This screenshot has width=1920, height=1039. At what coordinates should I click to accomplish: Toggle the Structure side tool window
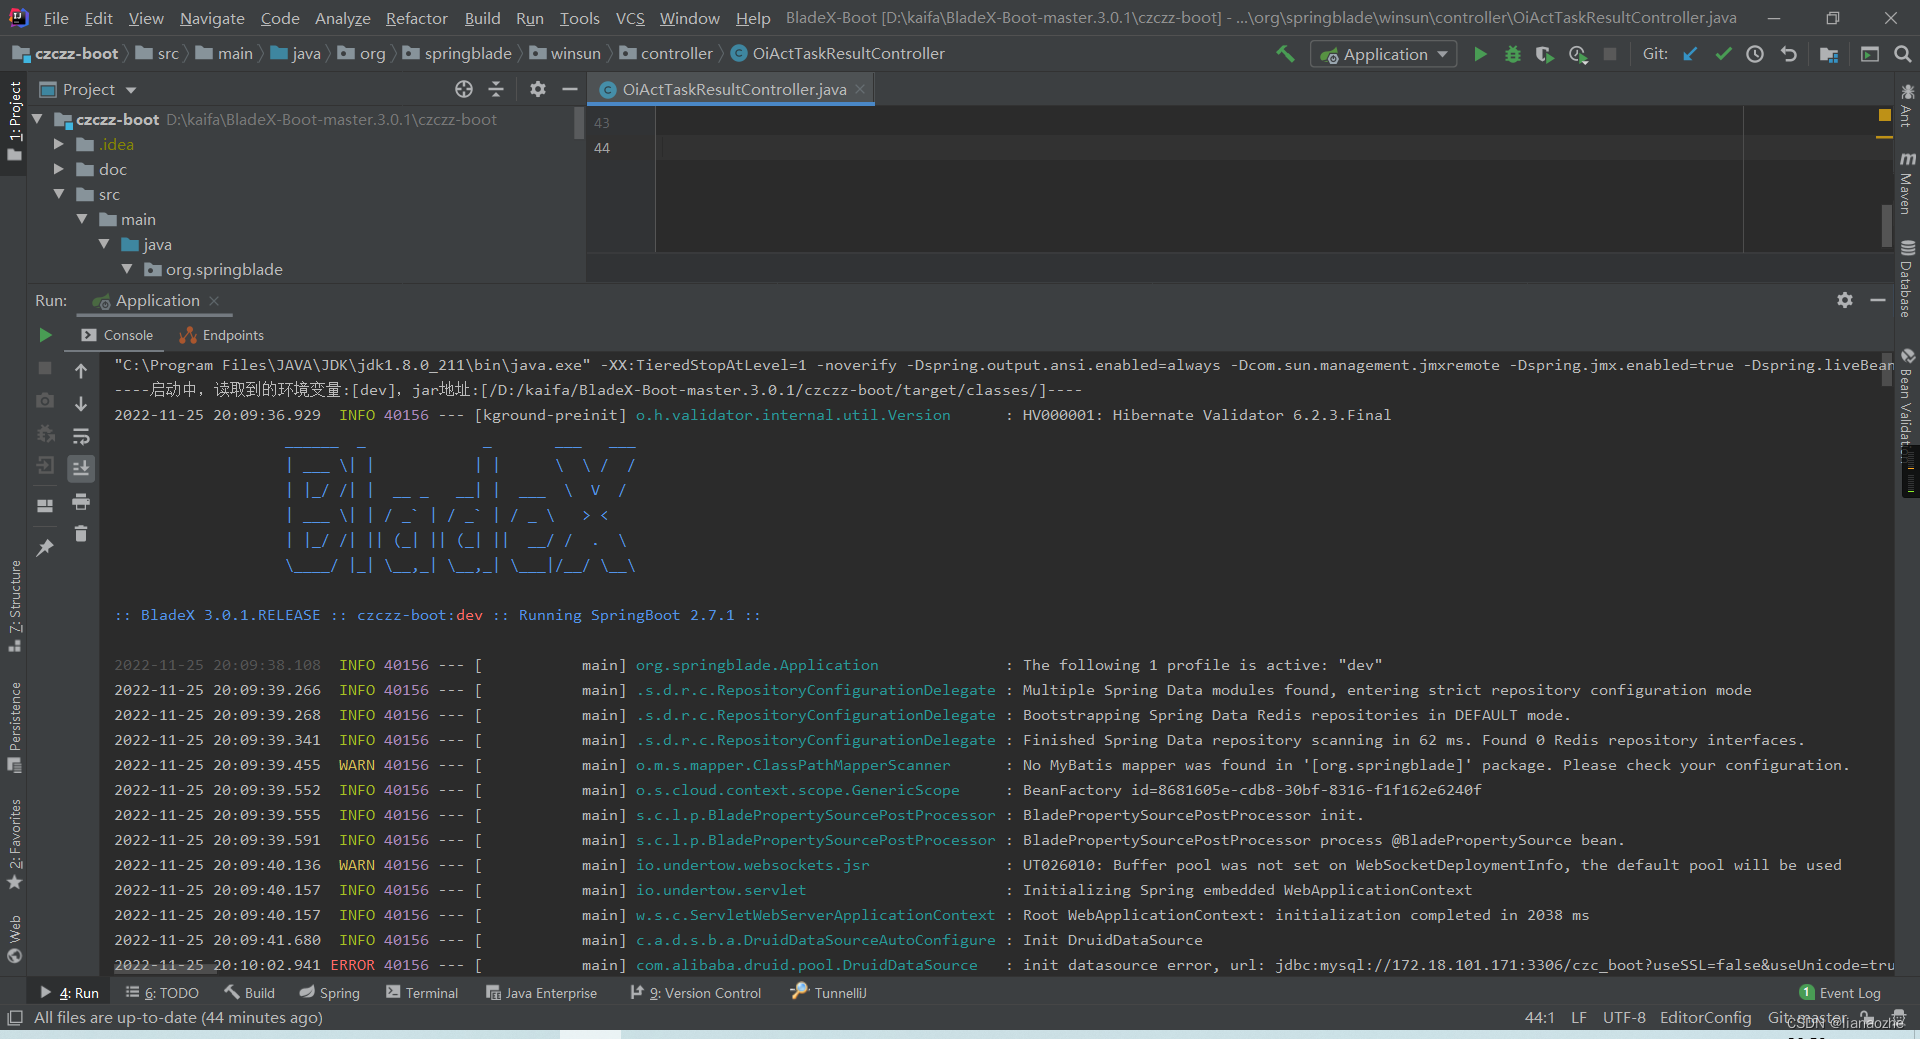14,605
